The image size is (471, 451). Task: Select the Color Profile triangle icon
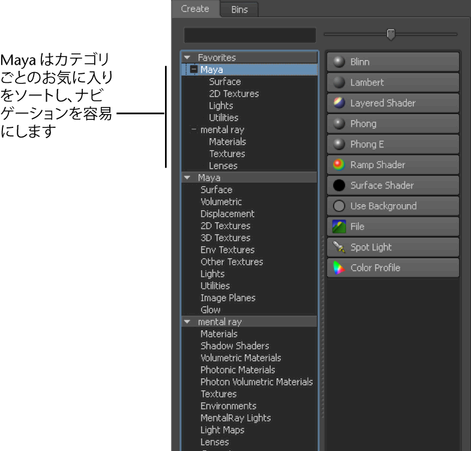339,268
